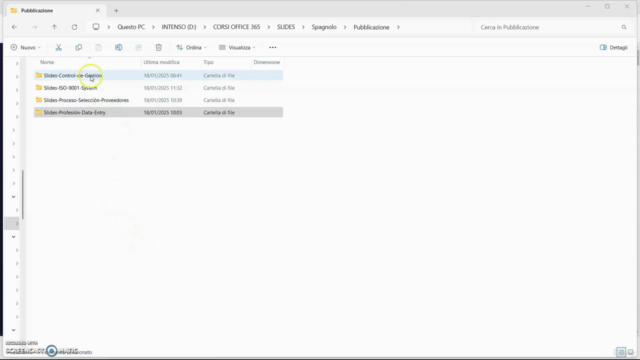Go back with the left arrow
This screenshot has height=360, width=640.
click(x=15, y=27)
